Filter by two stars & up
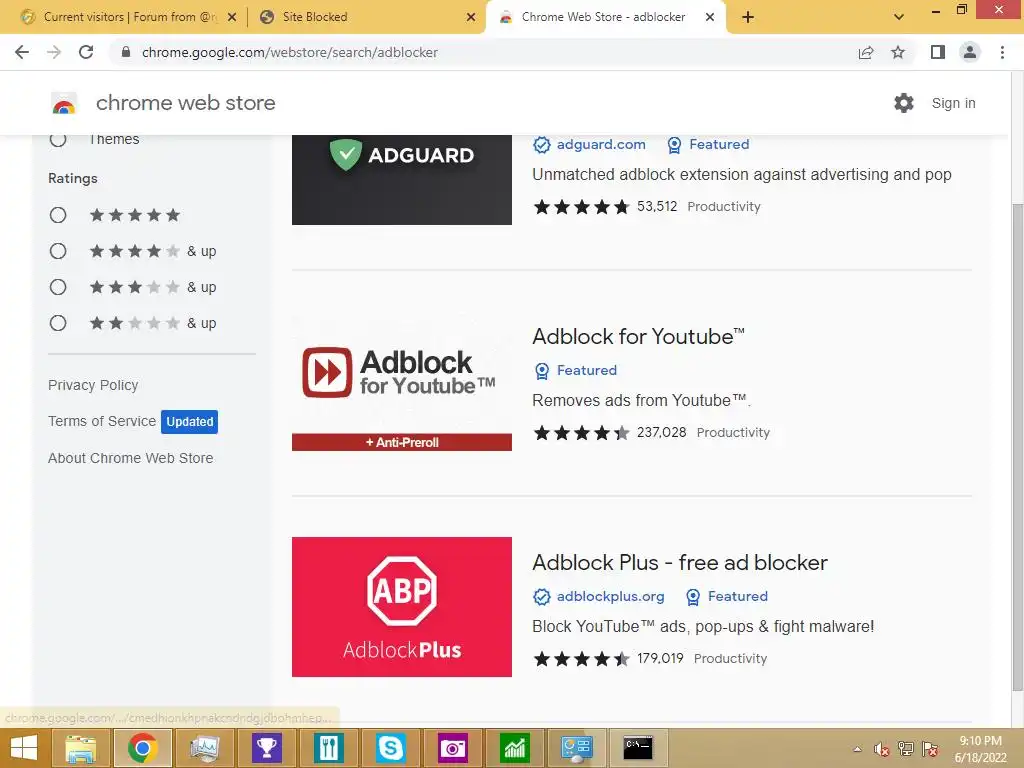1024x768 pixels. (58, 323)
